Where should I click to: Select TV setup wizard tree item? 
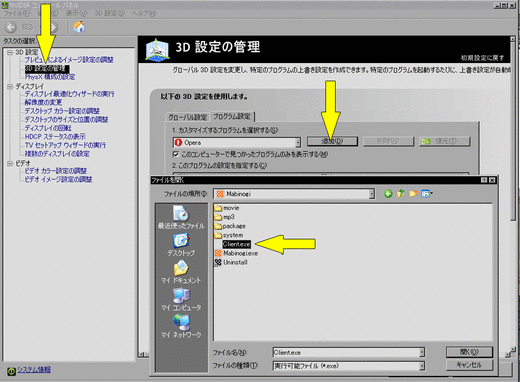coord(65,145)
